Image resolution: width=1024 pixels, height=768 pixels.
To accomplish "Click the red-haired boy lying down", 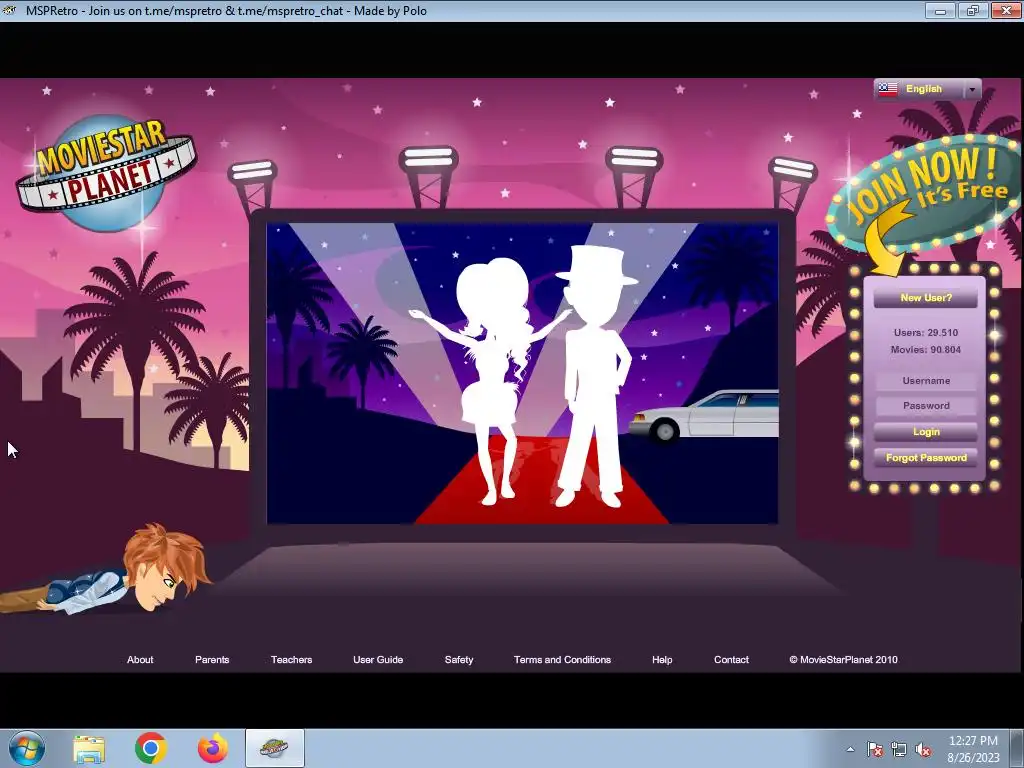I will [x=106, y=569].
